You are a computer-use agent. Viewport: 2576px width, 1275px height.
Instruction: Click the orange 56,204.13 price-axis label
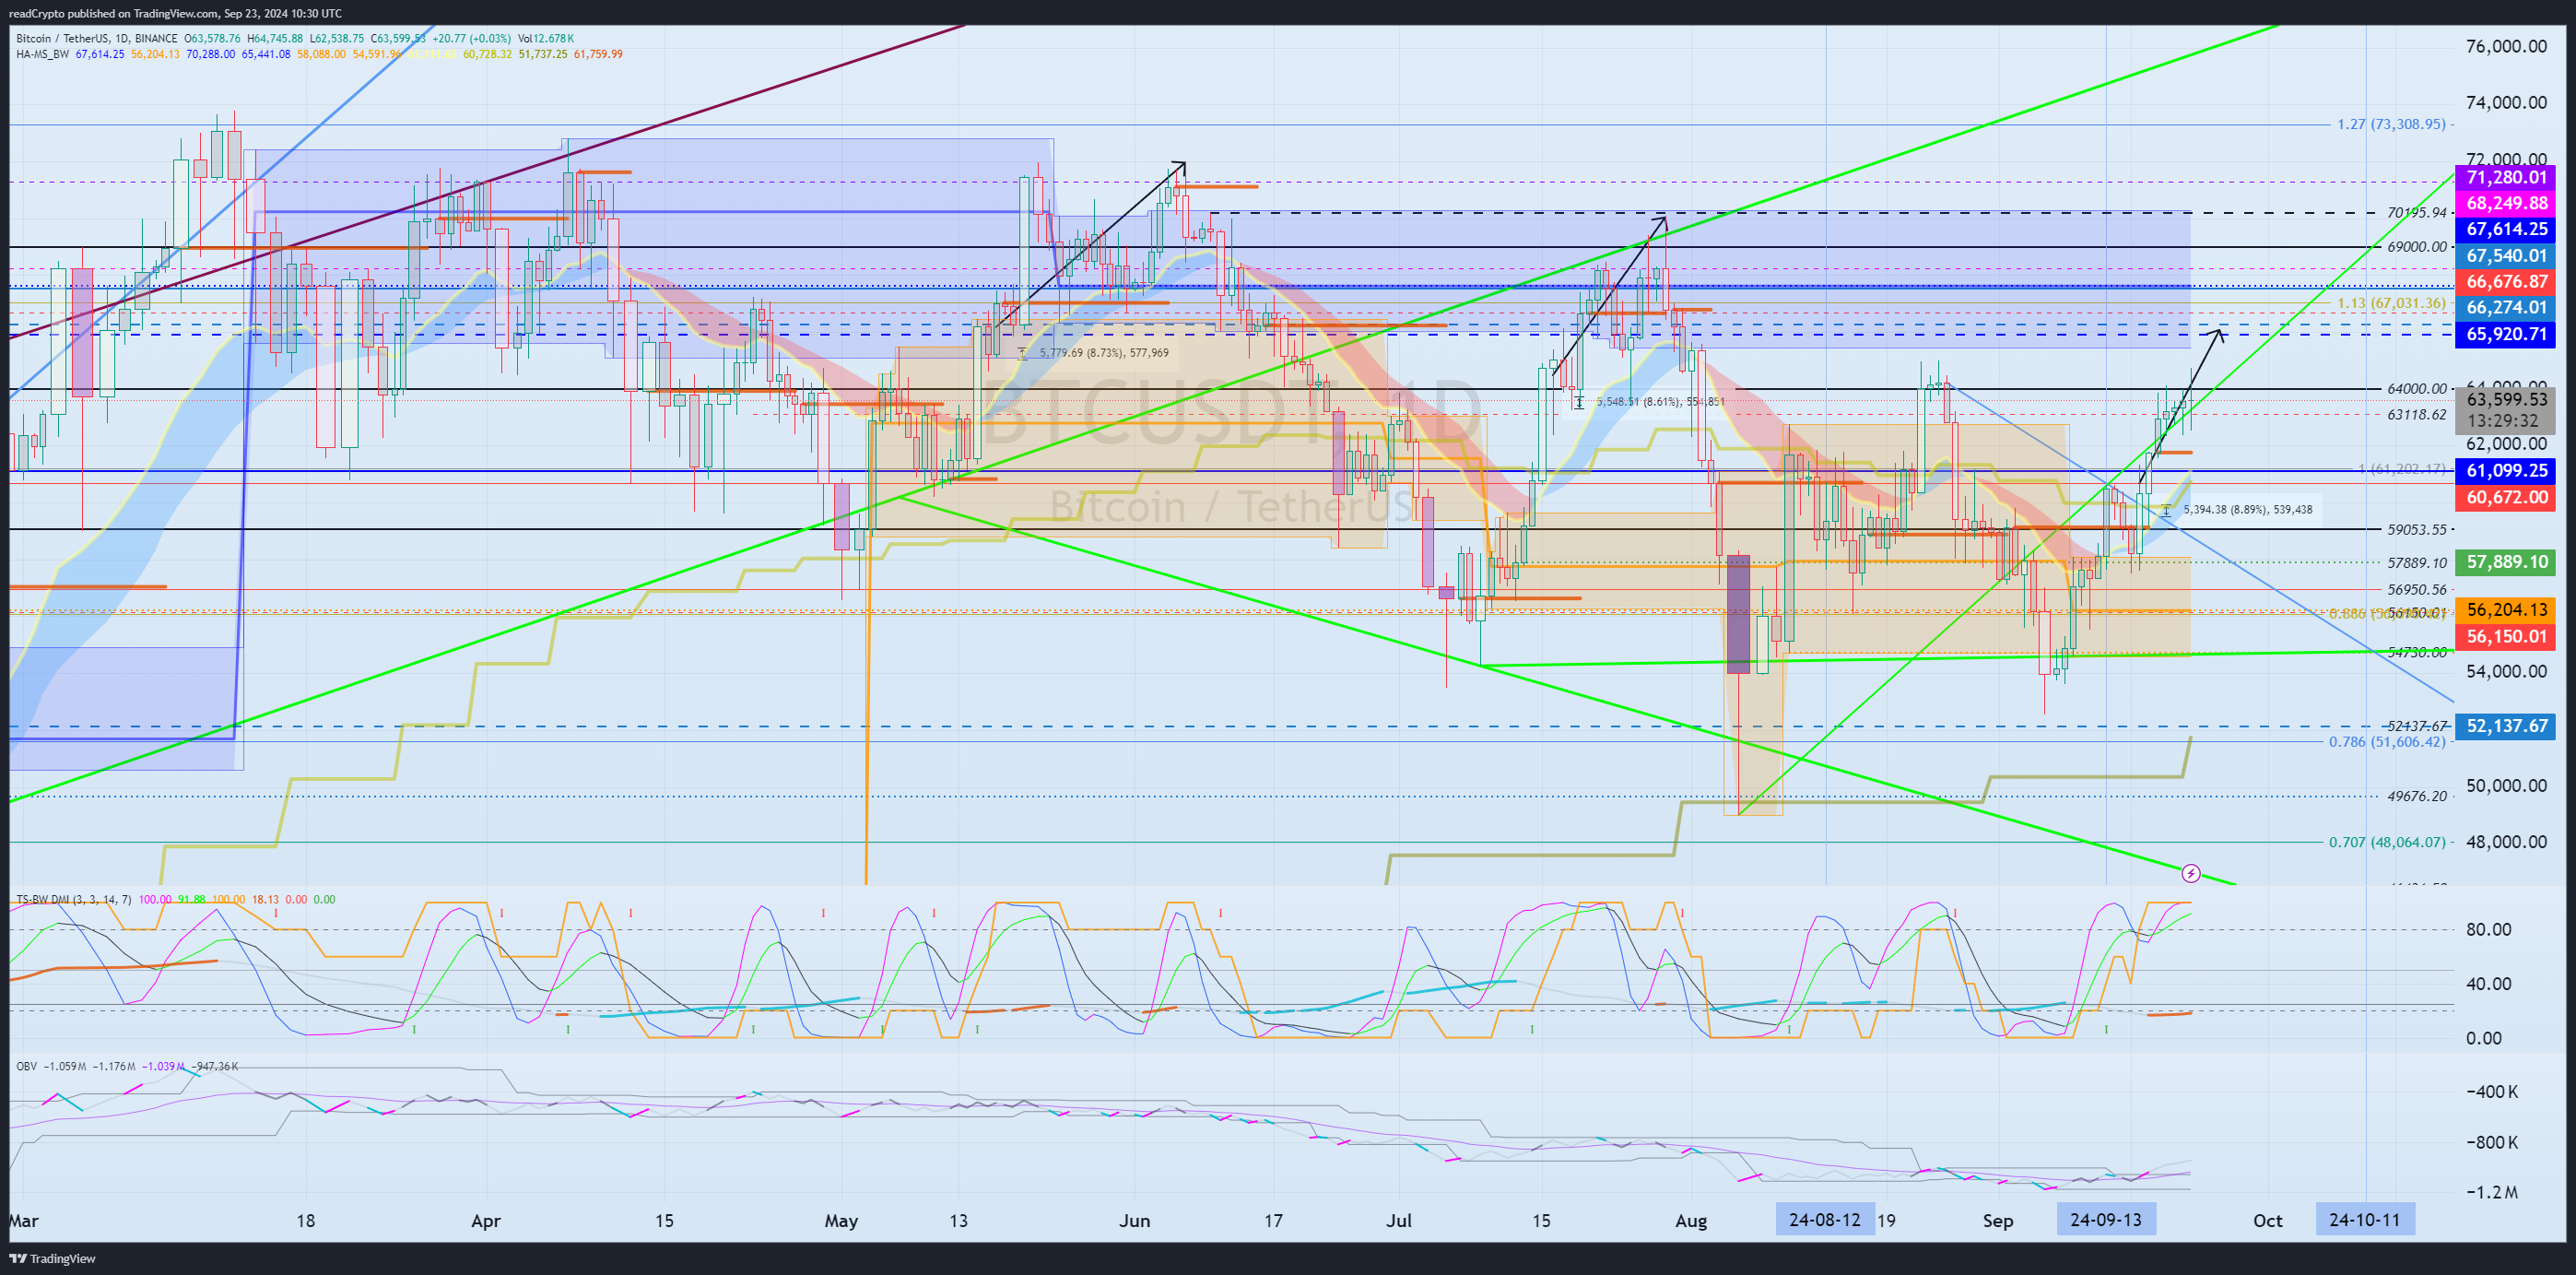(2505, 610)
